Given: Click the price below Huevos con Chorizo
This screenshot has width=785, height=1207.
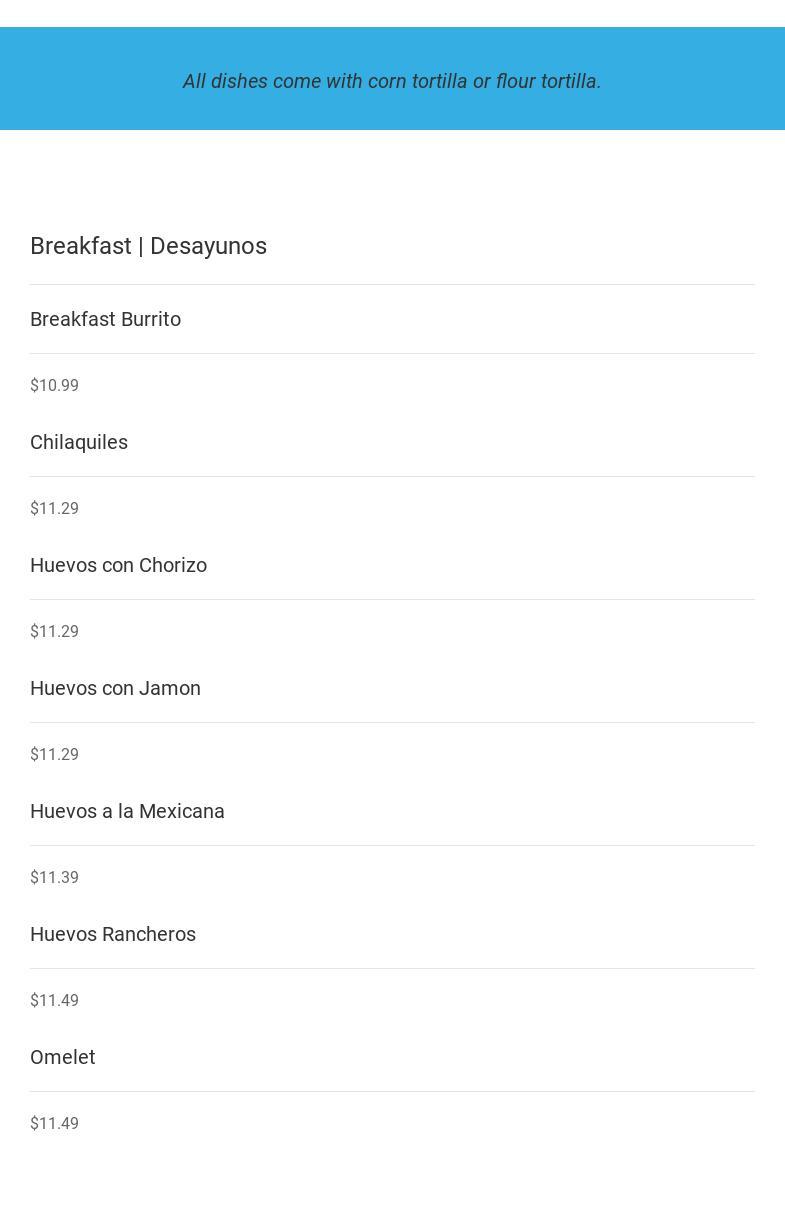Looking at the screenshot, I should click(54, 631).
